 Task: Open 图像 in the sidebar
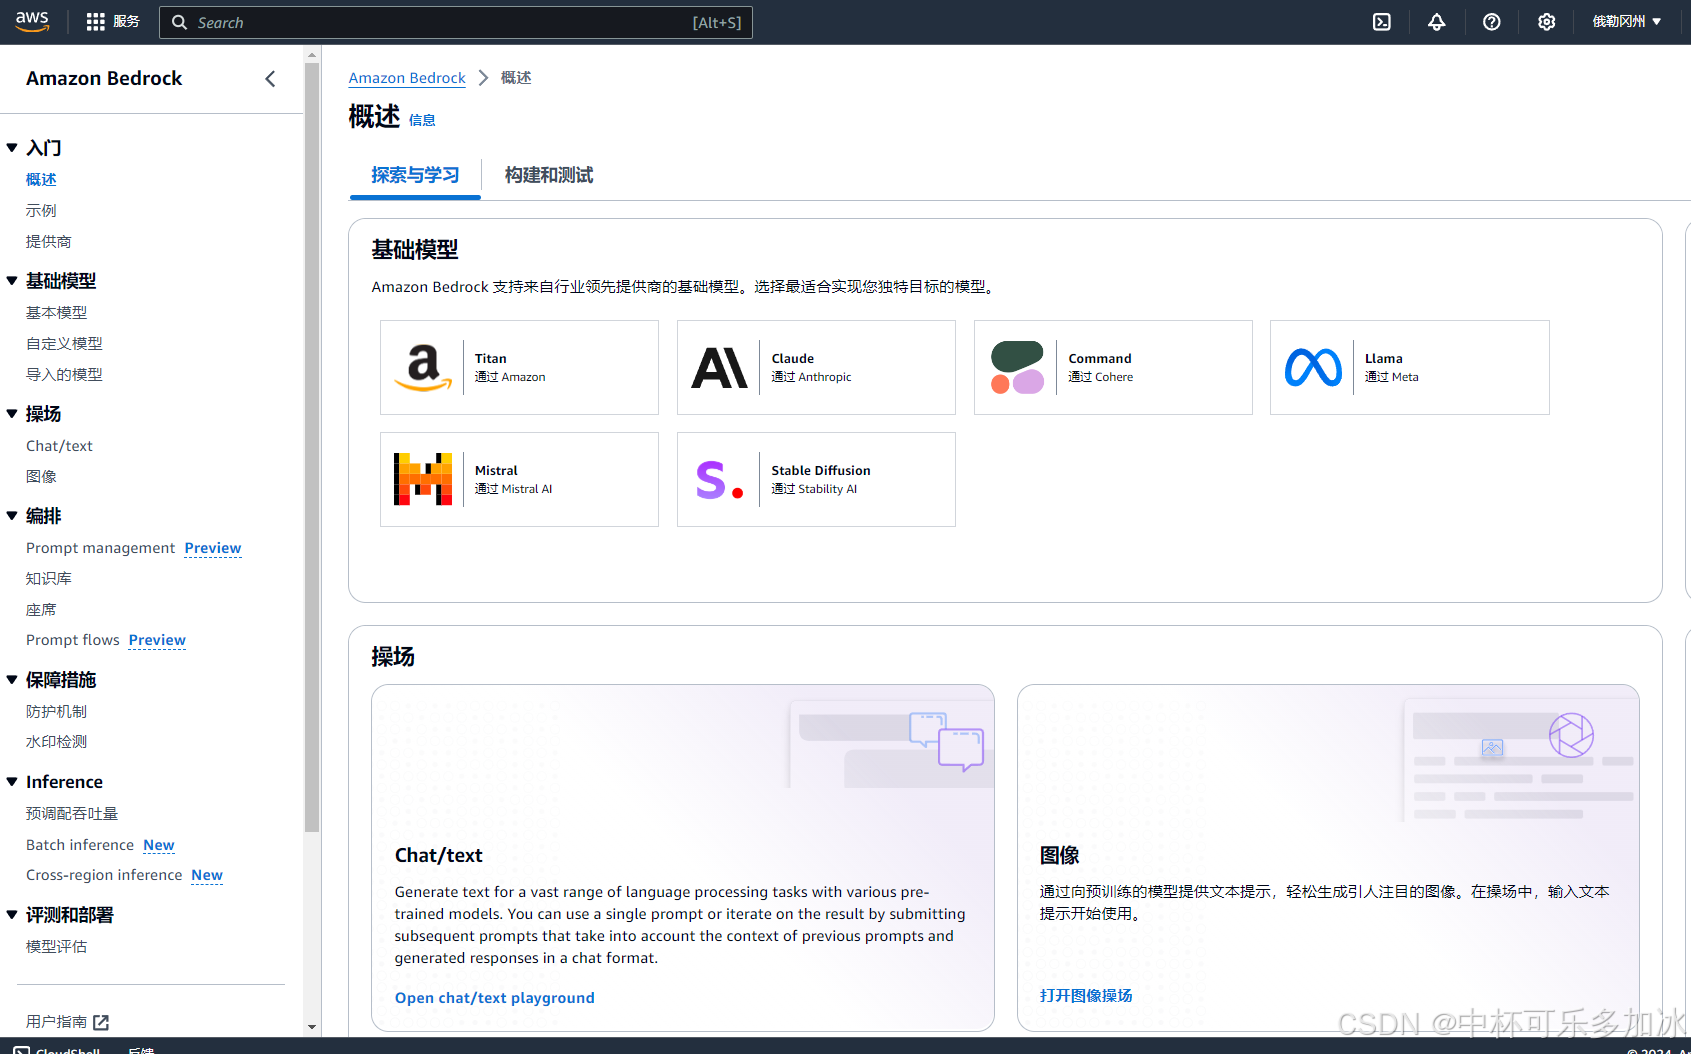point(41,477)
